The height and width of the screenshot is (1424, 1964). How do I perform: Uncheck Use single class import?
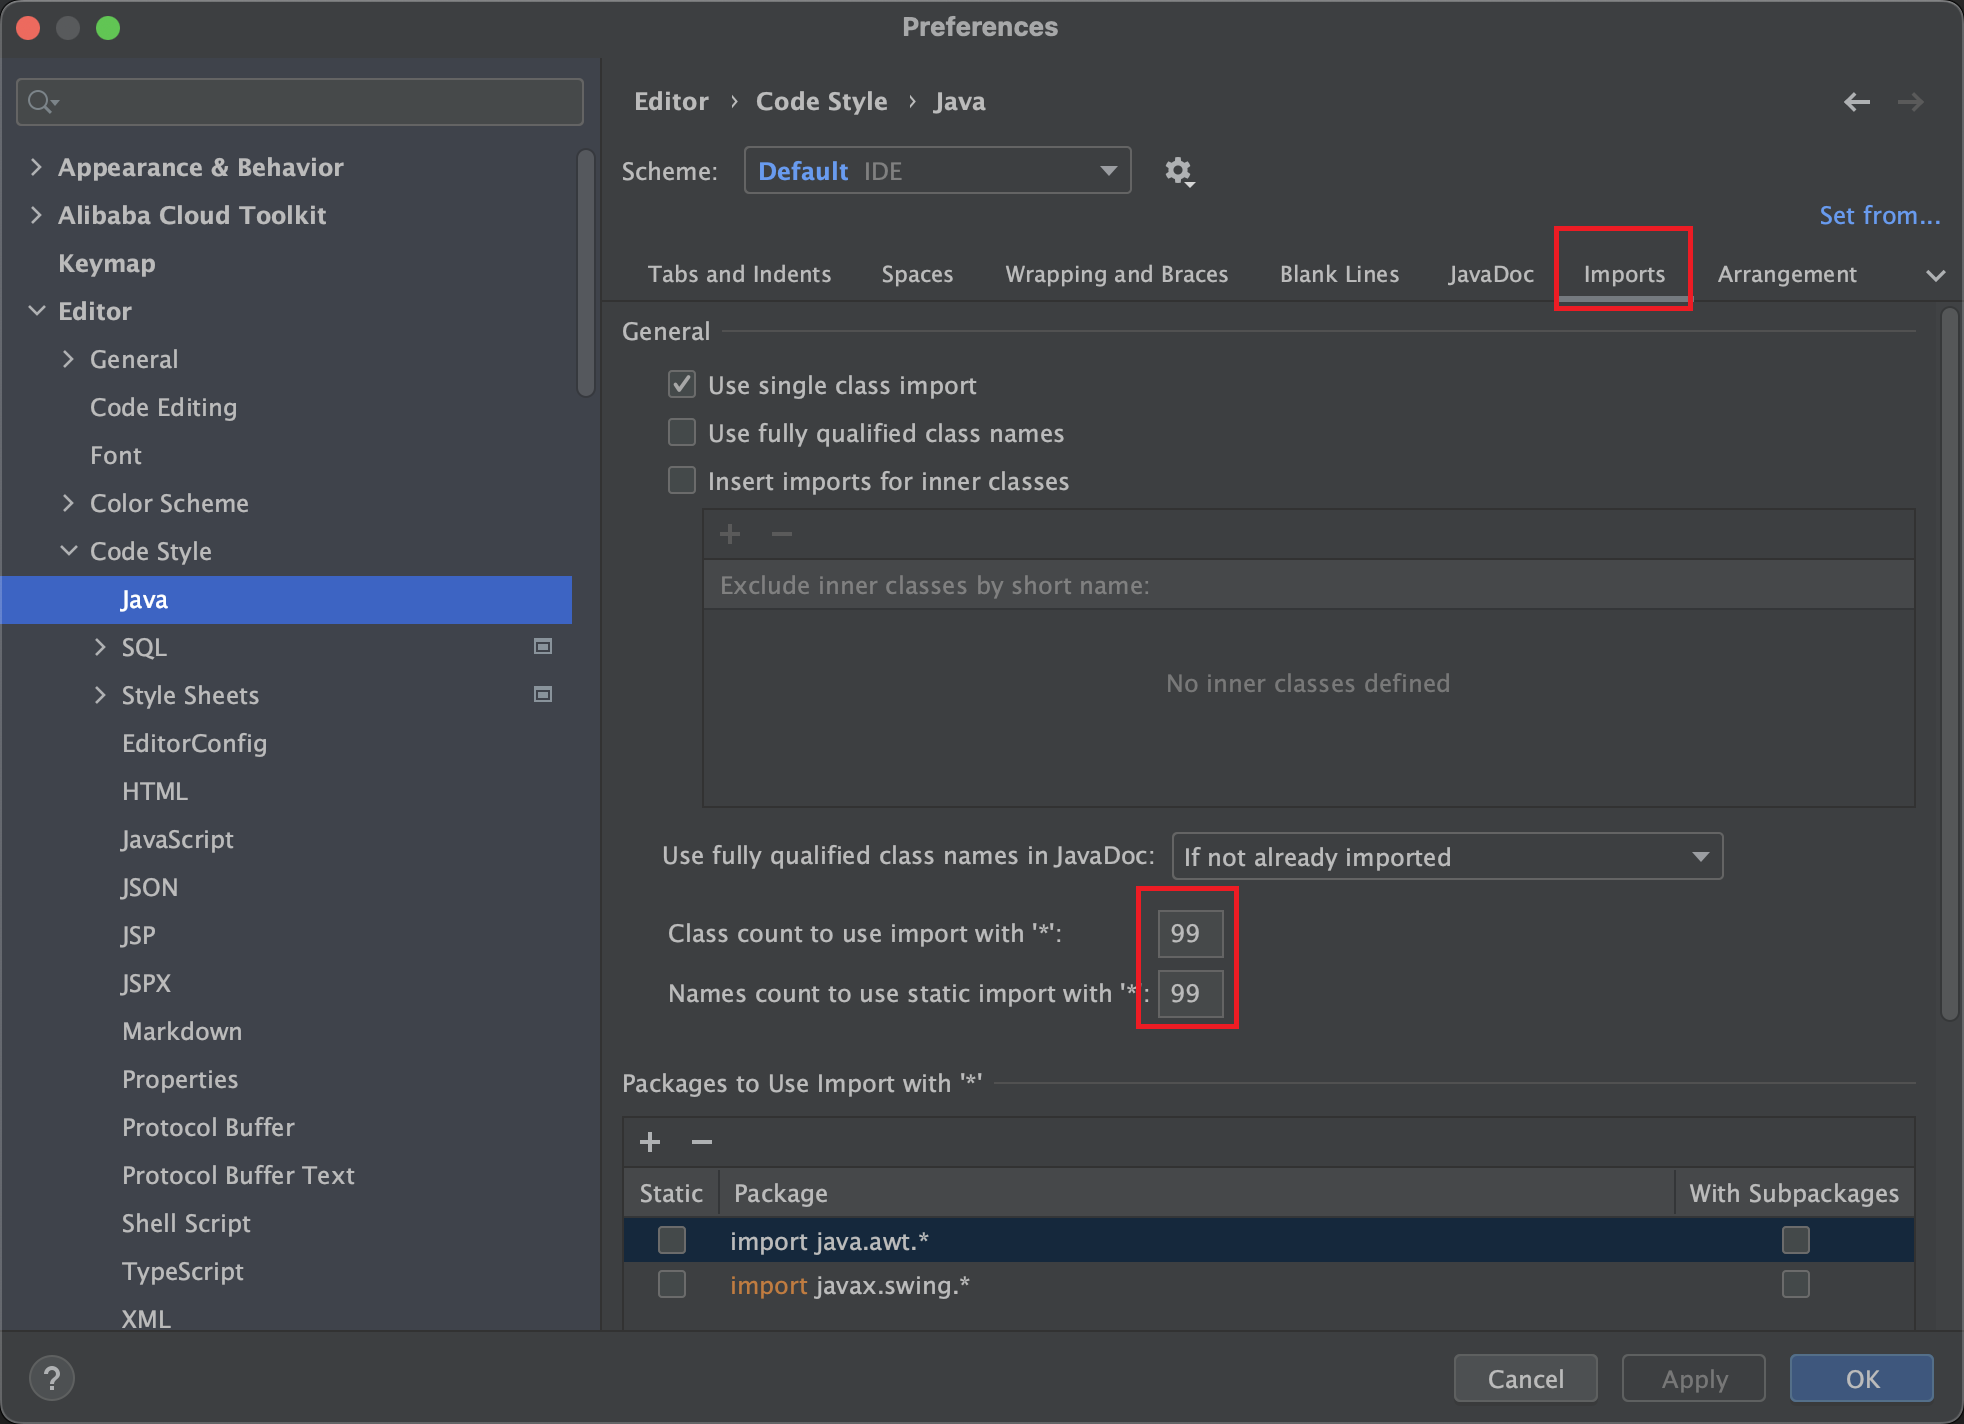pos(682,385)
